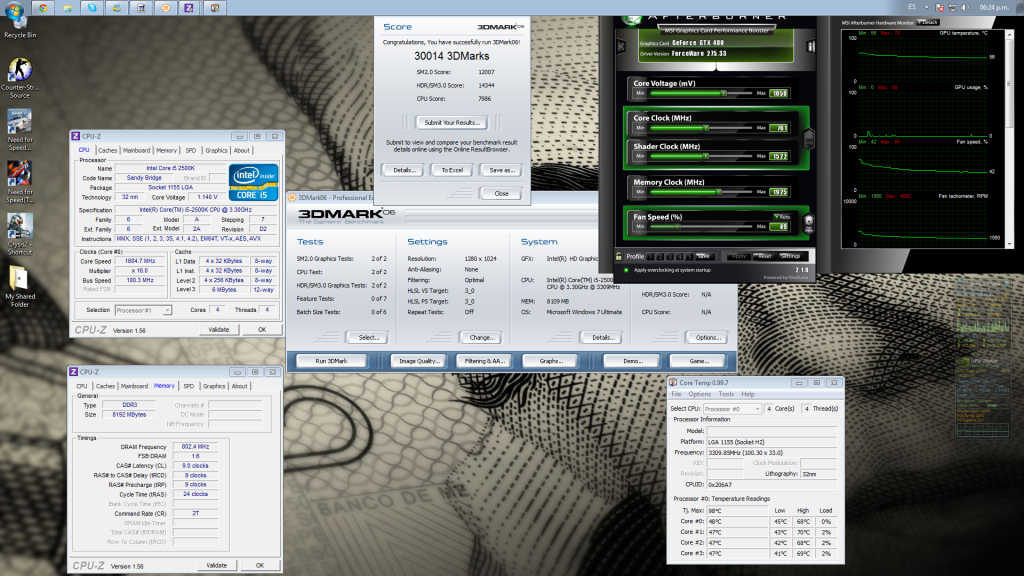Click the taskbar clock 06:24 p.m.

(x=994, y=8)
